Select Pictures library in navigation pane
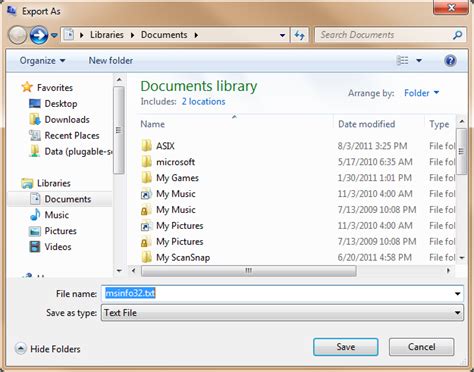The height and width of the screenshot is (372, 474). tap(53, 231)
